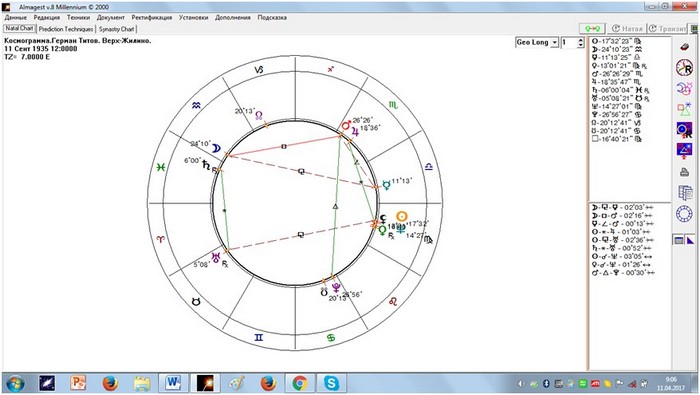Select Moon position row 24°10'23"
The image size is (700, 395).
[617, 49]
